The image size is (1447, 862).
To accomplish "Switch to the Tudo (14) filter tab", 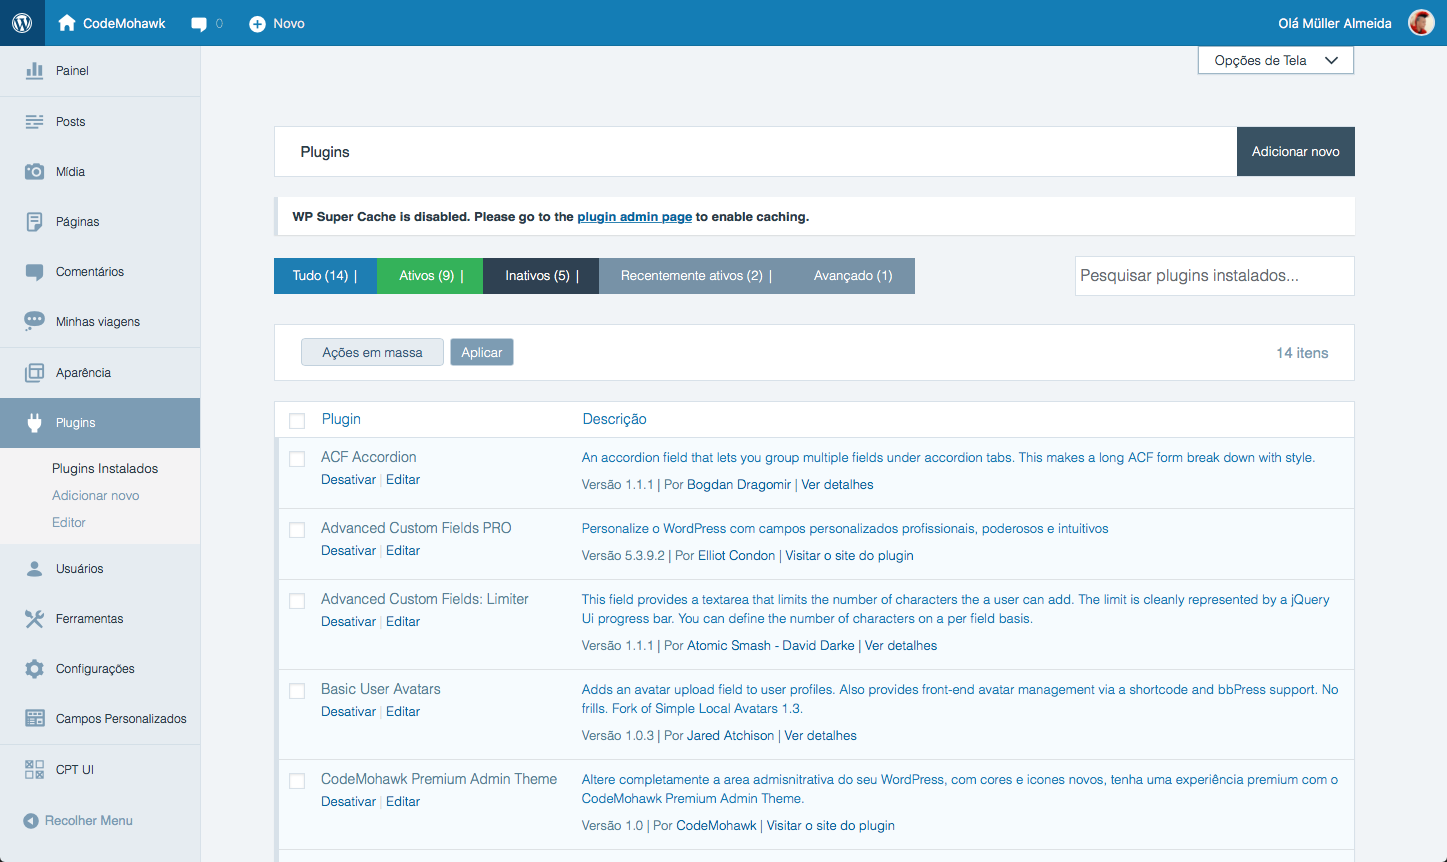I will pyautogui.click(x=325, y=276).
